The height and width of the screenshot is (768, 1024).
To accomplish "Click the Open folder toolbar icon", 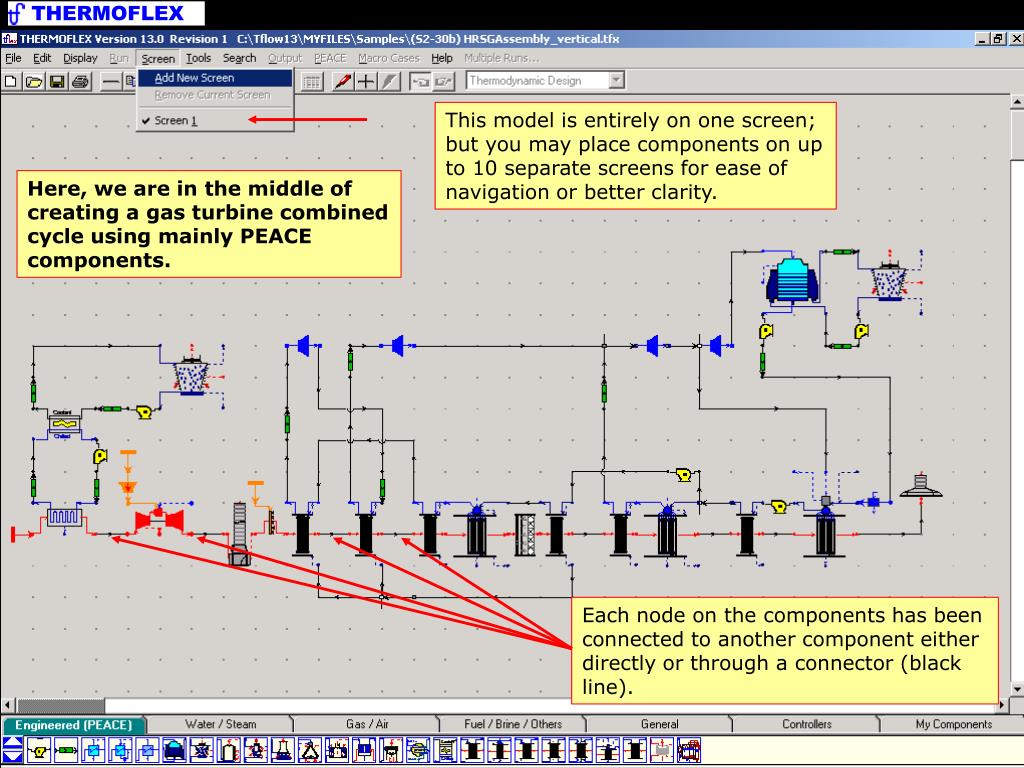I will (x=34, y=82).
